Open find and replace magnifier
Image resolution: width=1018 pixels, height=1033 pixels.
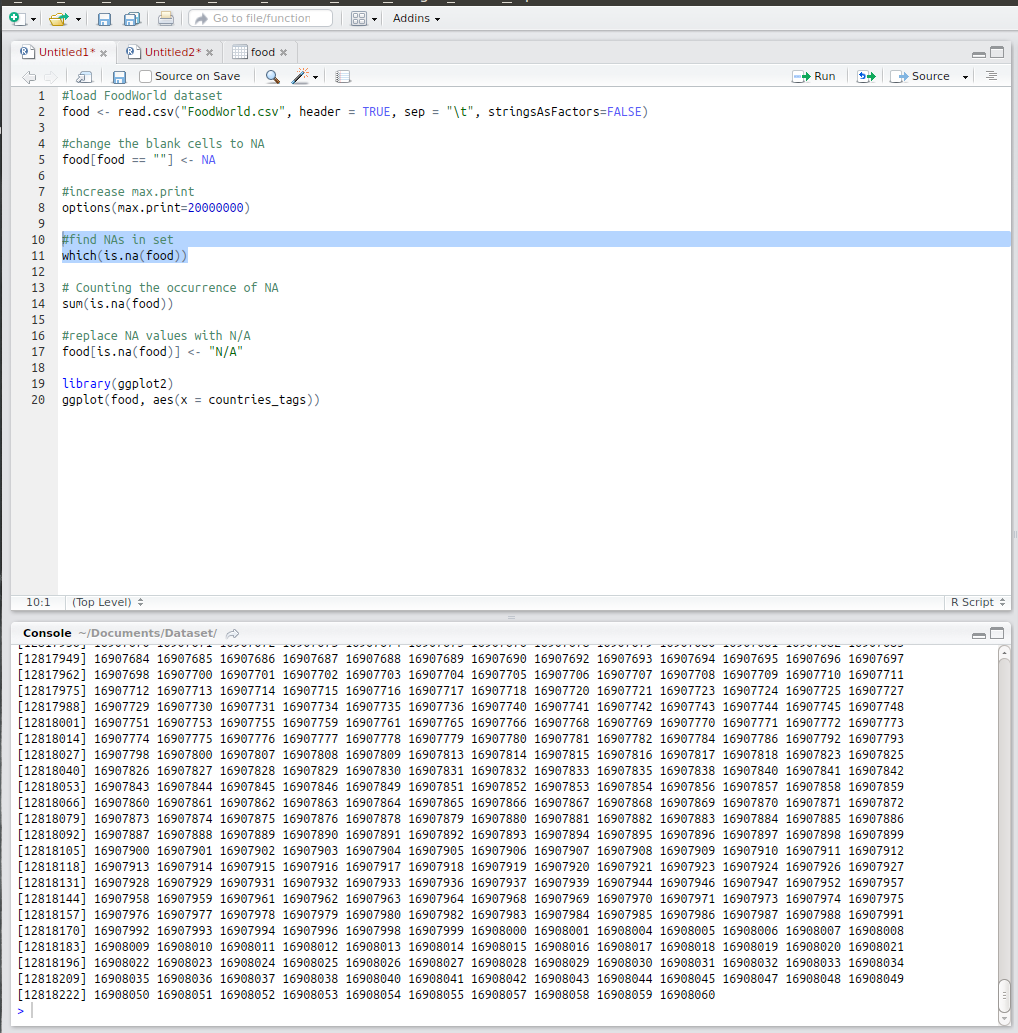pyautogui.click(x=272, y=77)
